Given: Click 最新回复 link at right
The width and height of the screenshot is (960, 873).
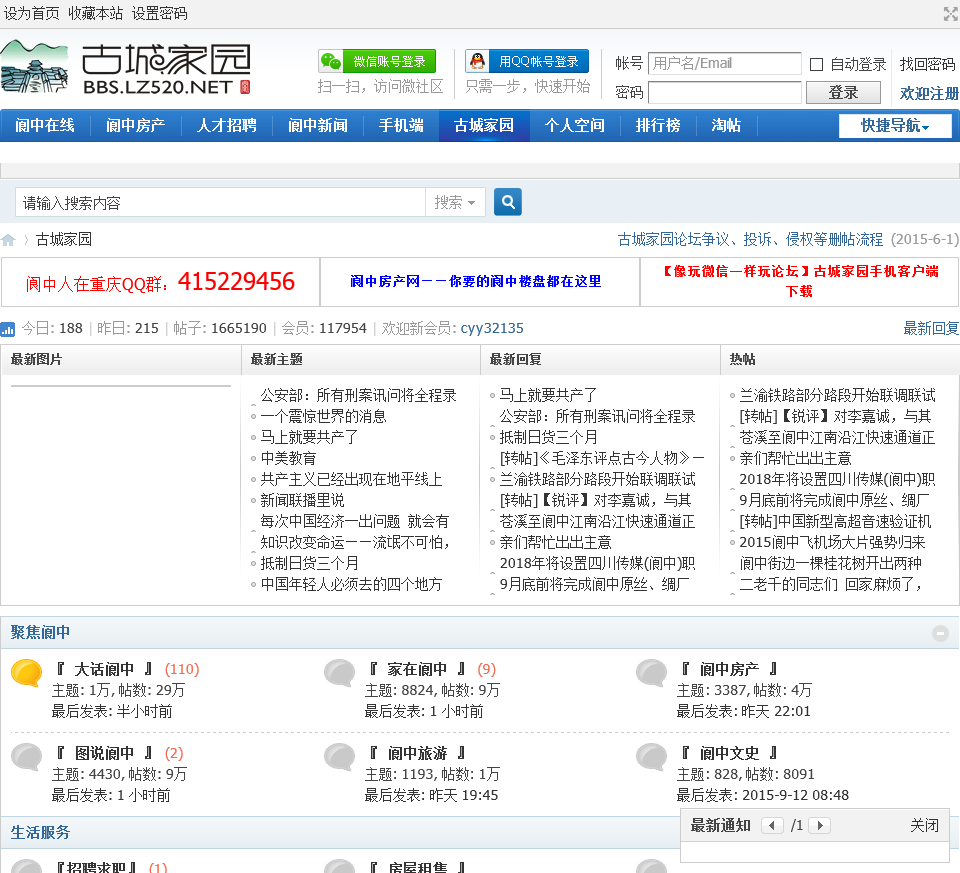Looking at the screenshot, I should (931, 328).
